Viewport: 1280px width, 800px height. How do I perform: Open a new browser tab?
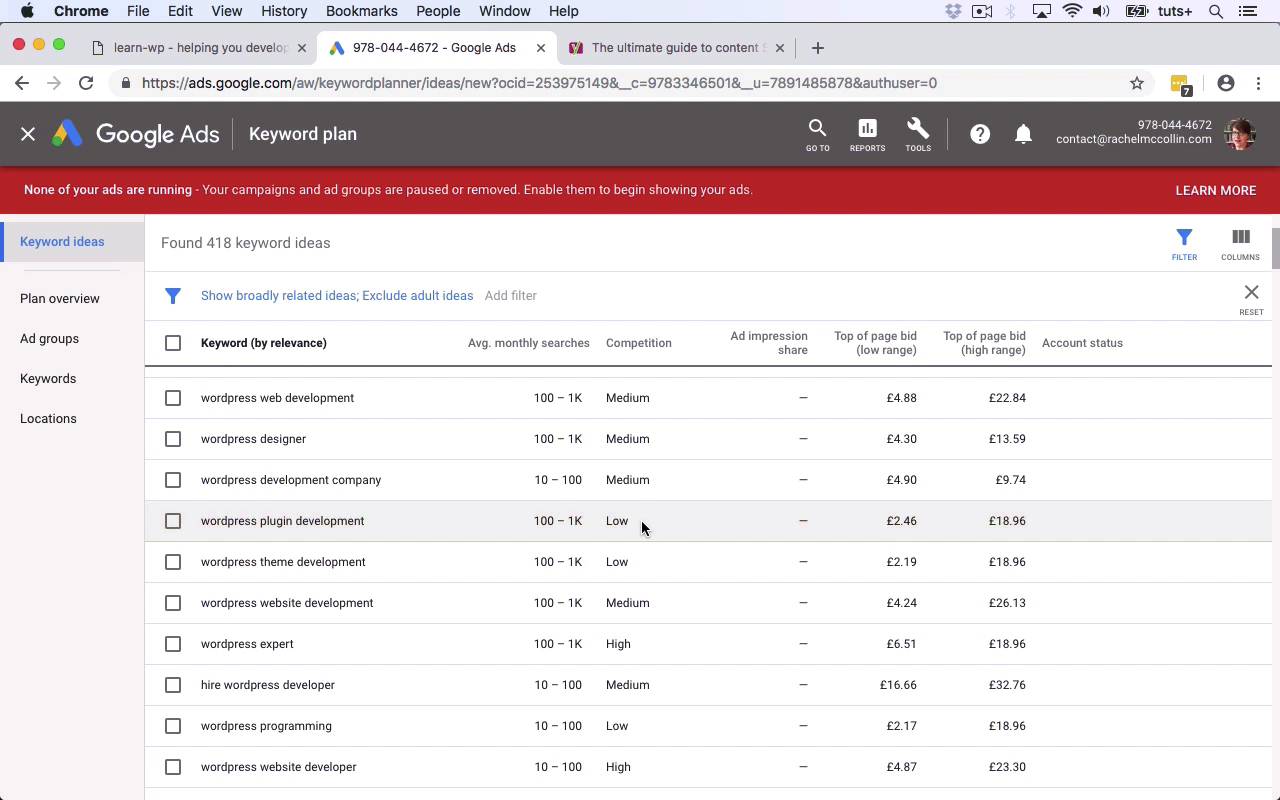[817, 47]
